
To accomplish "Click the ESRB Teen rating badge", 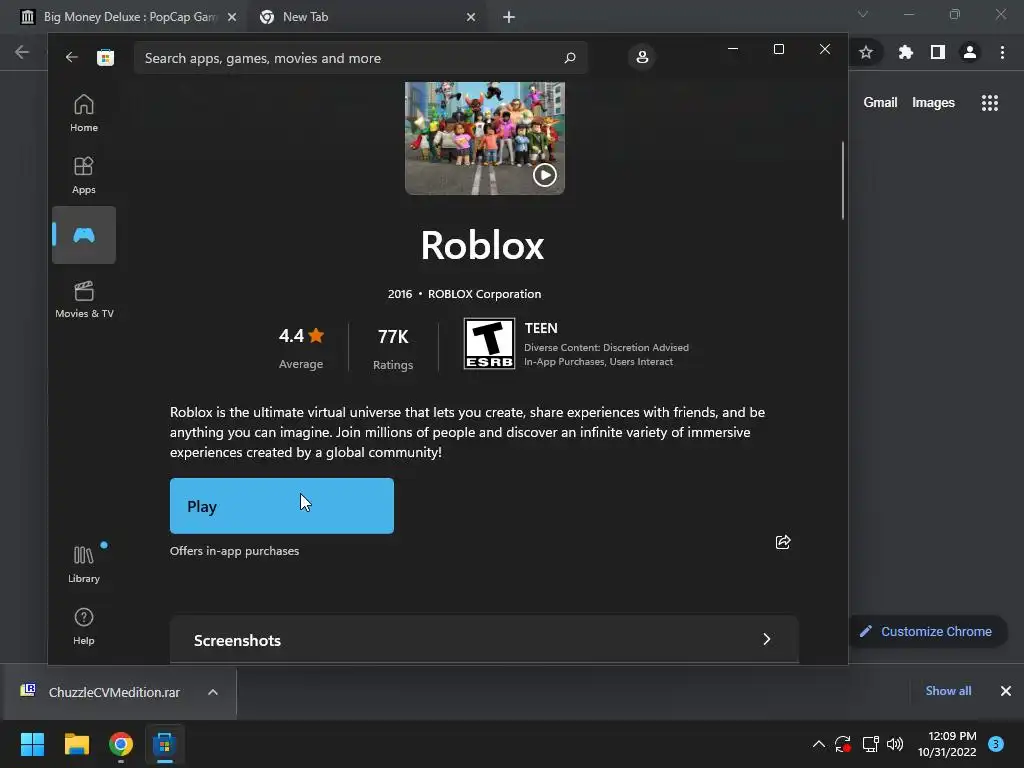I will coord(489,344).
